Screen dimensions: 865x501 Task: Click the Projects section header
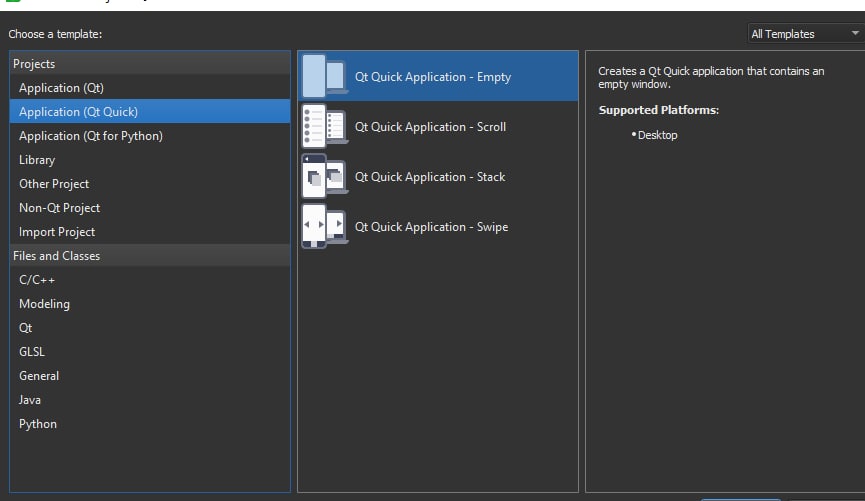pyautogui.click(x=149, y=63)
